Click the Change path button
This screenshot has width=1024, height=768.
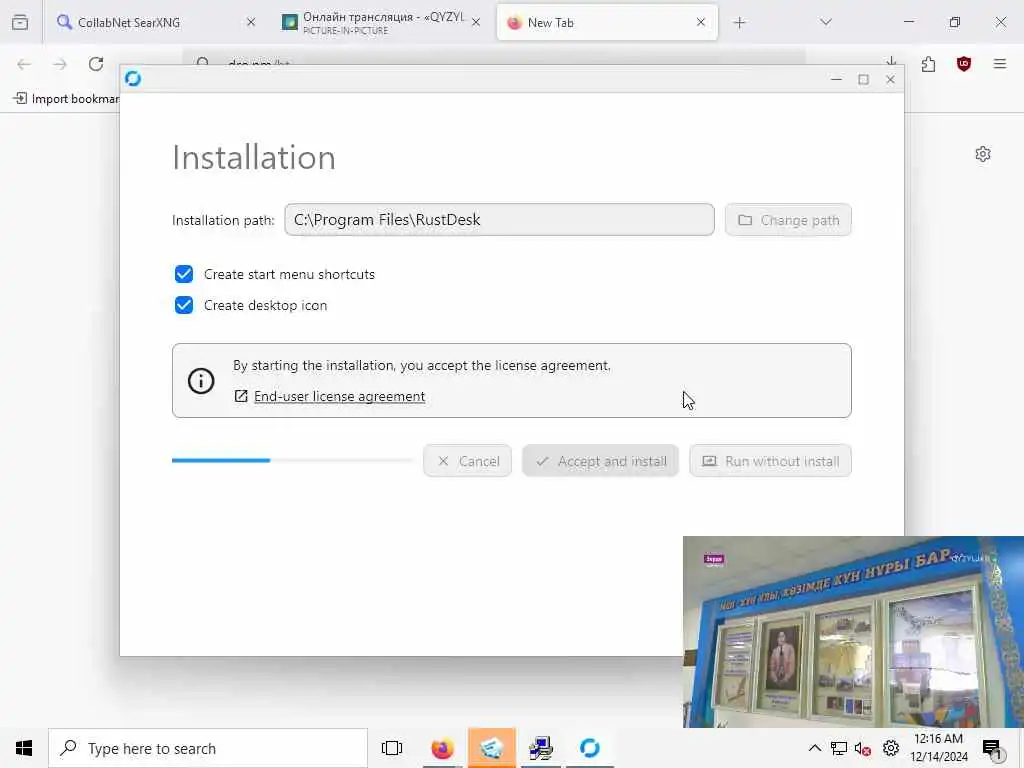(x=788, y=220)
